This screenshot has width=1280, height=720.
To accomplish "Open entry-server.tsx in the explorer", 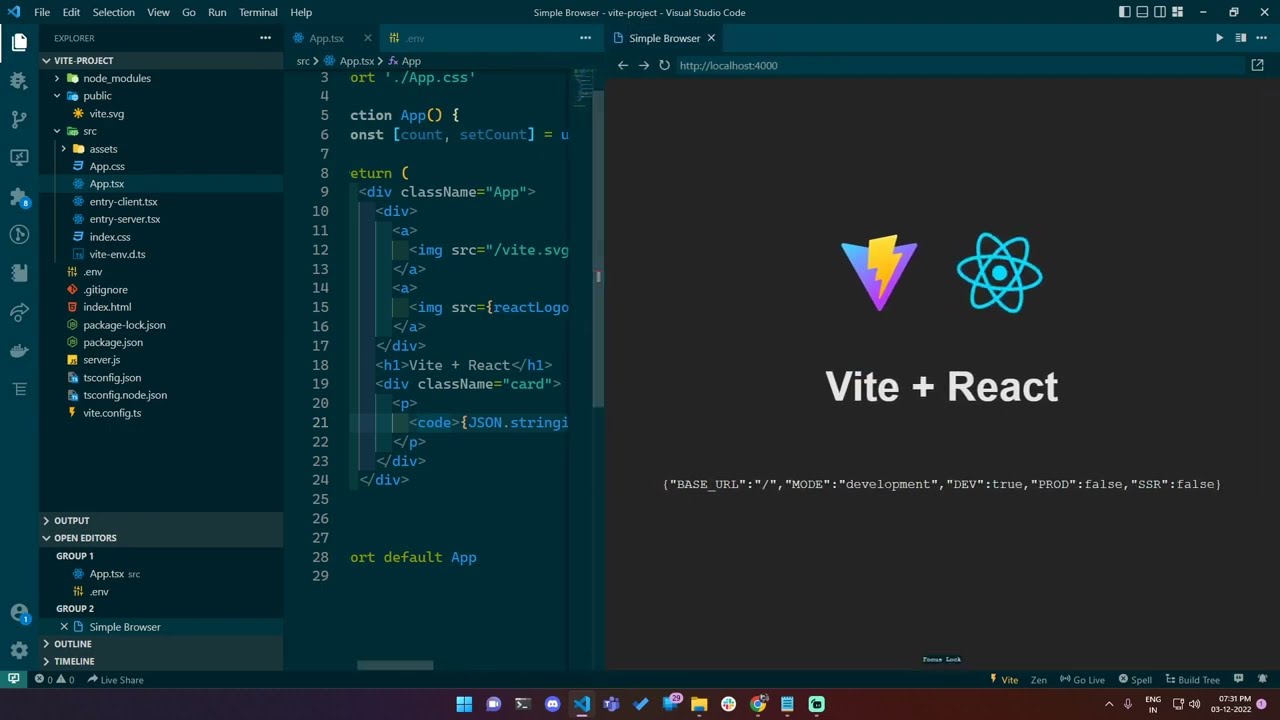I will coord(125,219).
